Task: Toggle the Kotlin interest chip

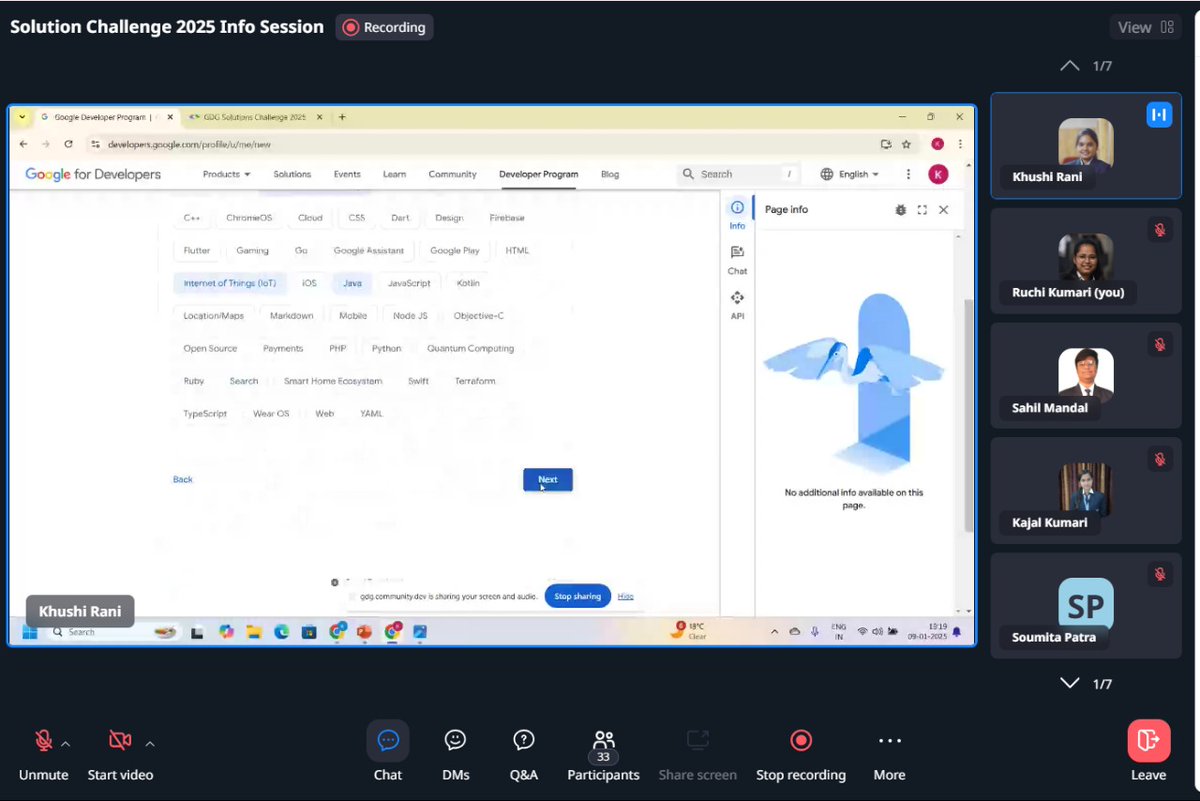Action: pos(468,283)
